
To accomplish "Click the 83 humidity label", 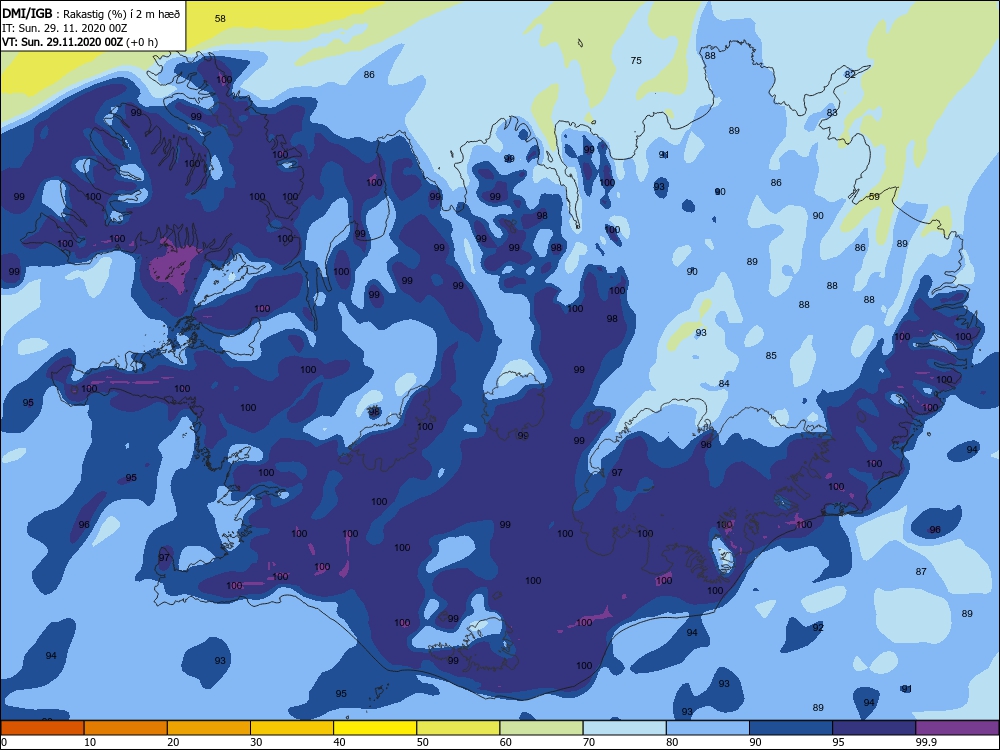I will pos(832,113).
